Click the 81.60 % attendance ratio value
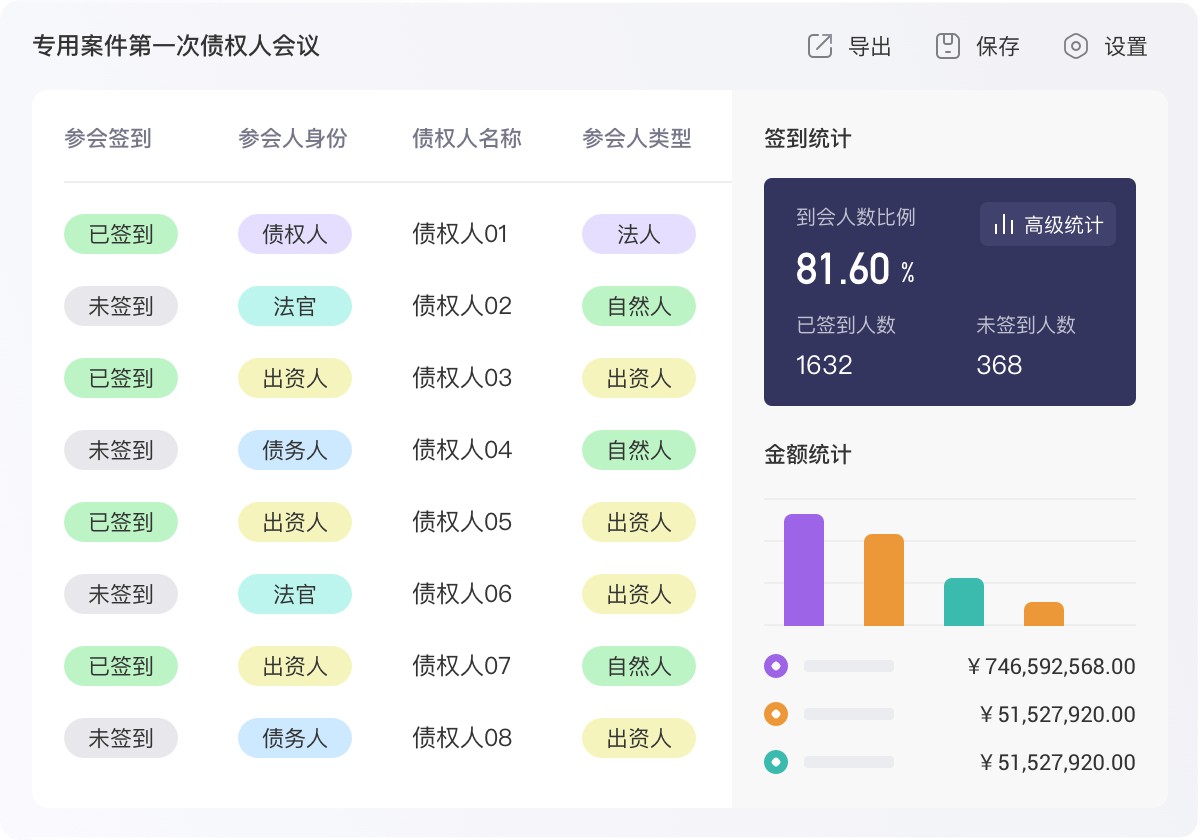Screen dimensions: 1200x840 coord(855,269)
